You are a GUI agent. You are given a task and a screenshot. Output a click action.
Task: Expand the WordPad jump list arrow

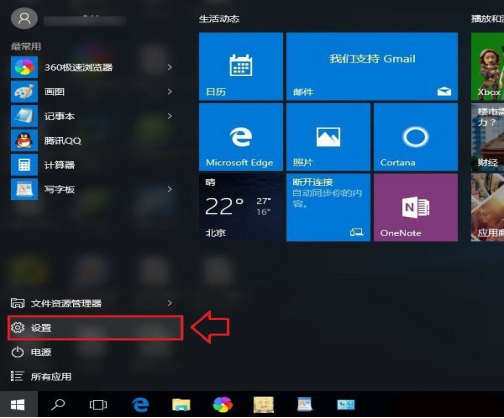coord(170,189)
